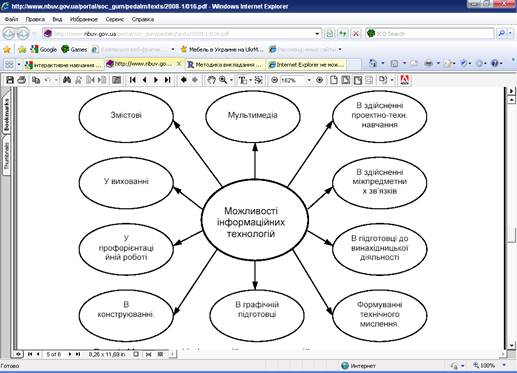Click the page size text 8,26 x 11,69 in

click(107, 354)
